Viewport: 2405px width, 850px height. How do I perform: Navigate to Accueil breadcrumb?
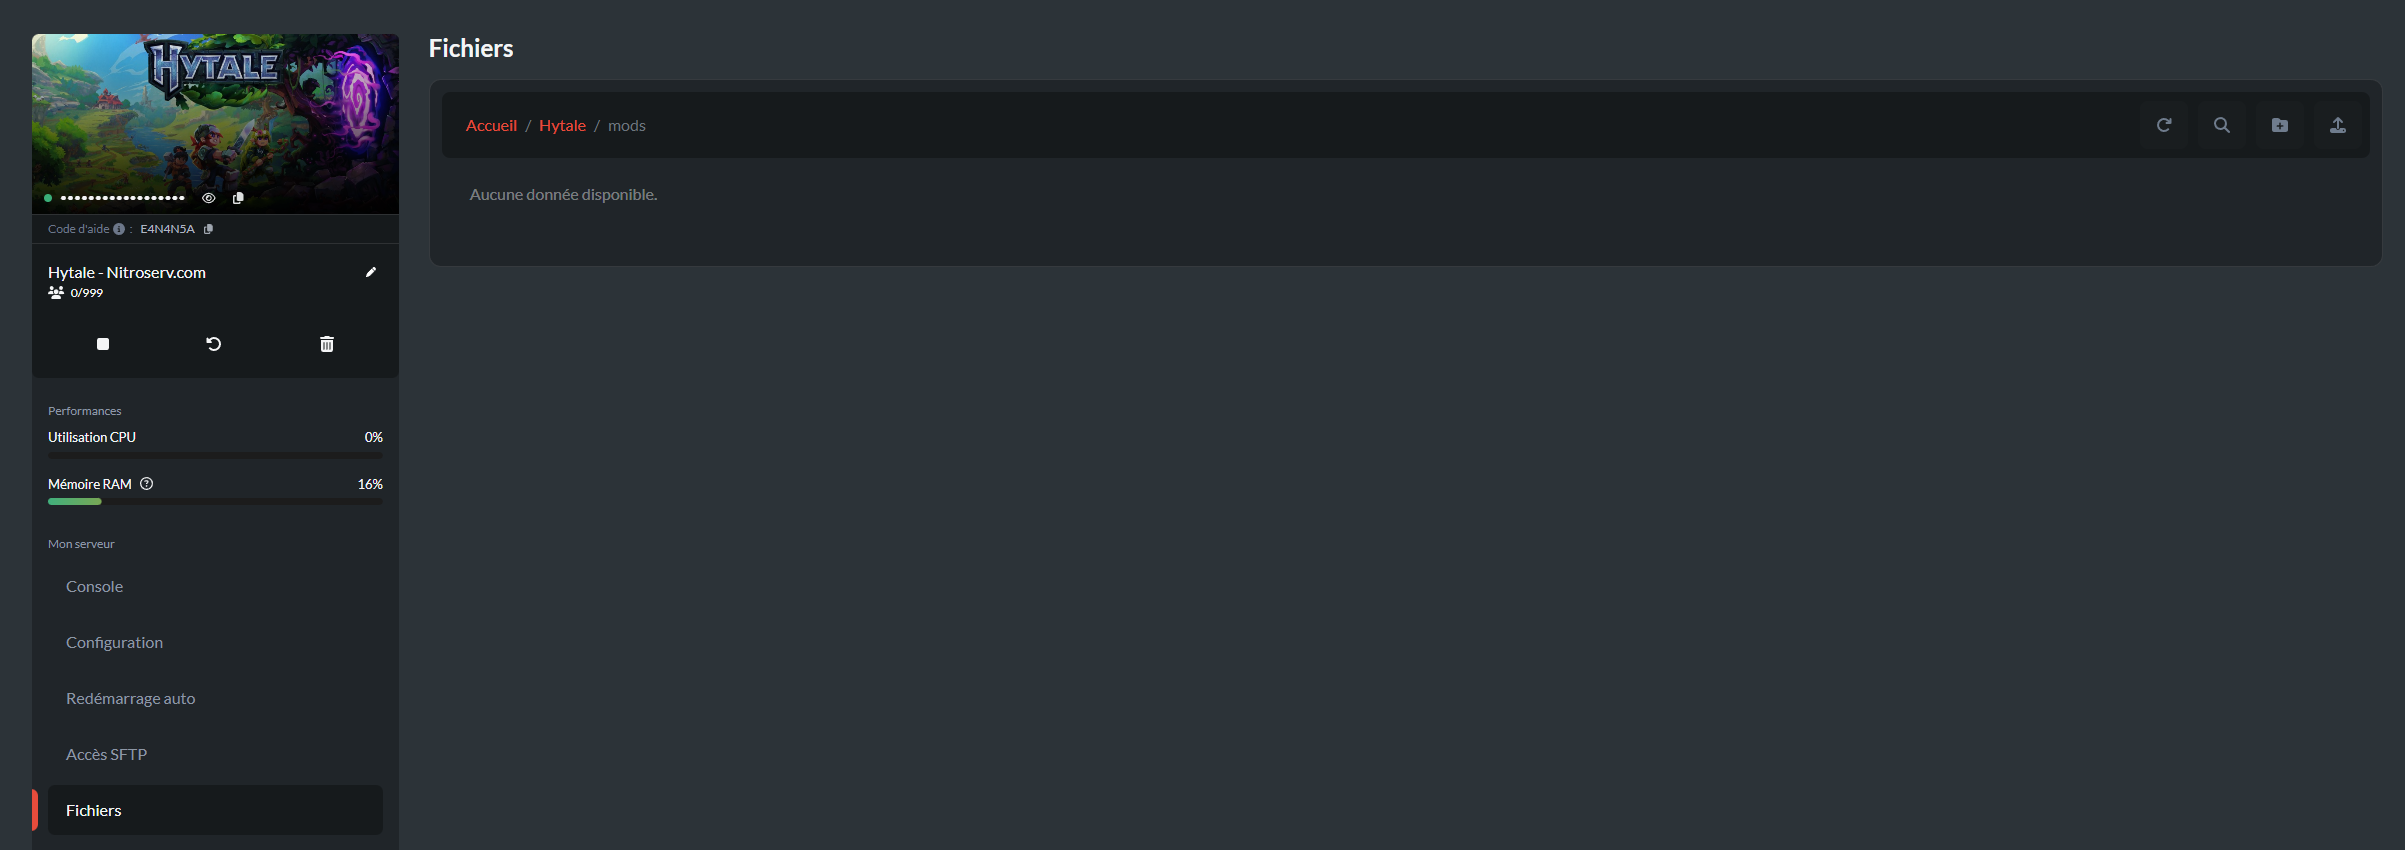pos(491,125)
